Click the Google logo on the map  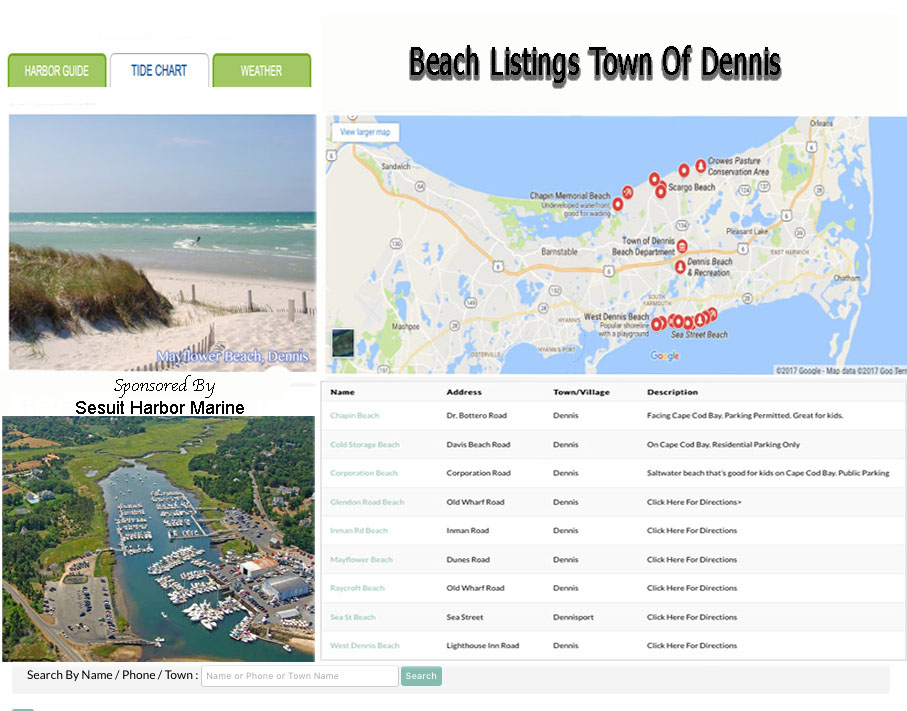pyautogui.click(x=664, y=356)
